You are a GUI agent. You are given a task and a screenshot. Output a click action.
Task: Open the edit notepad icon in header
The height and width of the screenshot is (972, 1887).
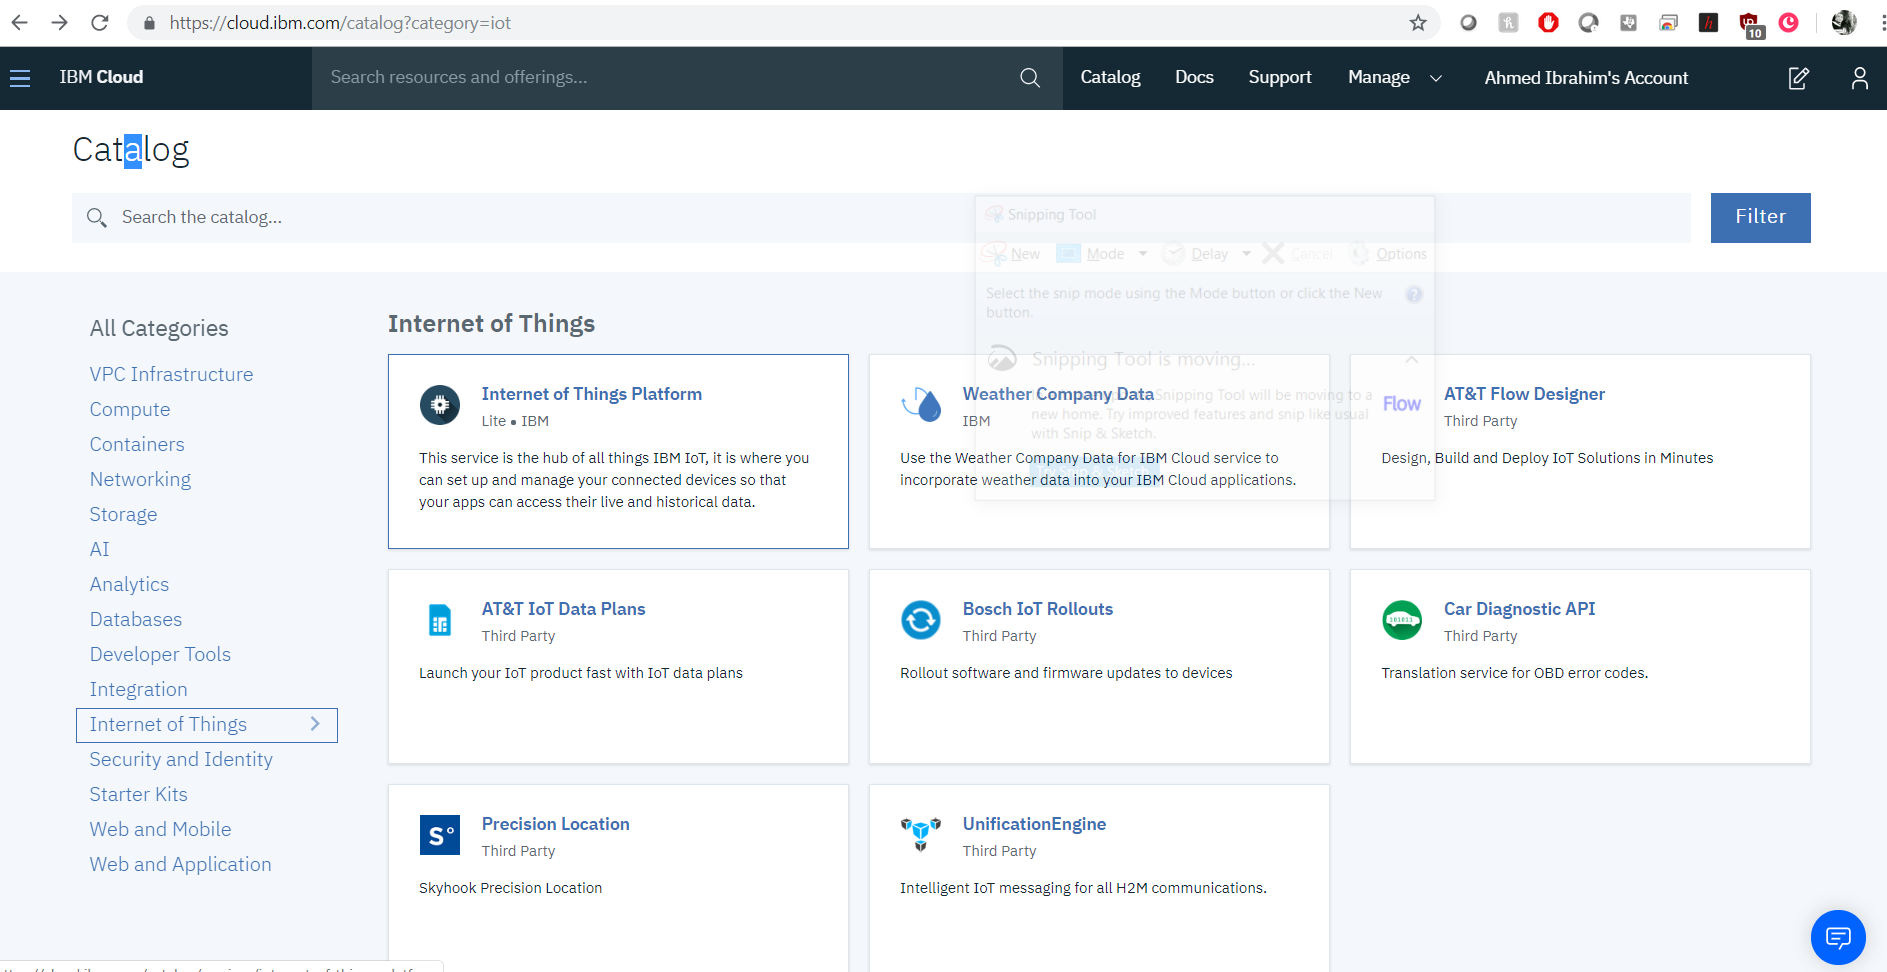tap(1798, 78)
